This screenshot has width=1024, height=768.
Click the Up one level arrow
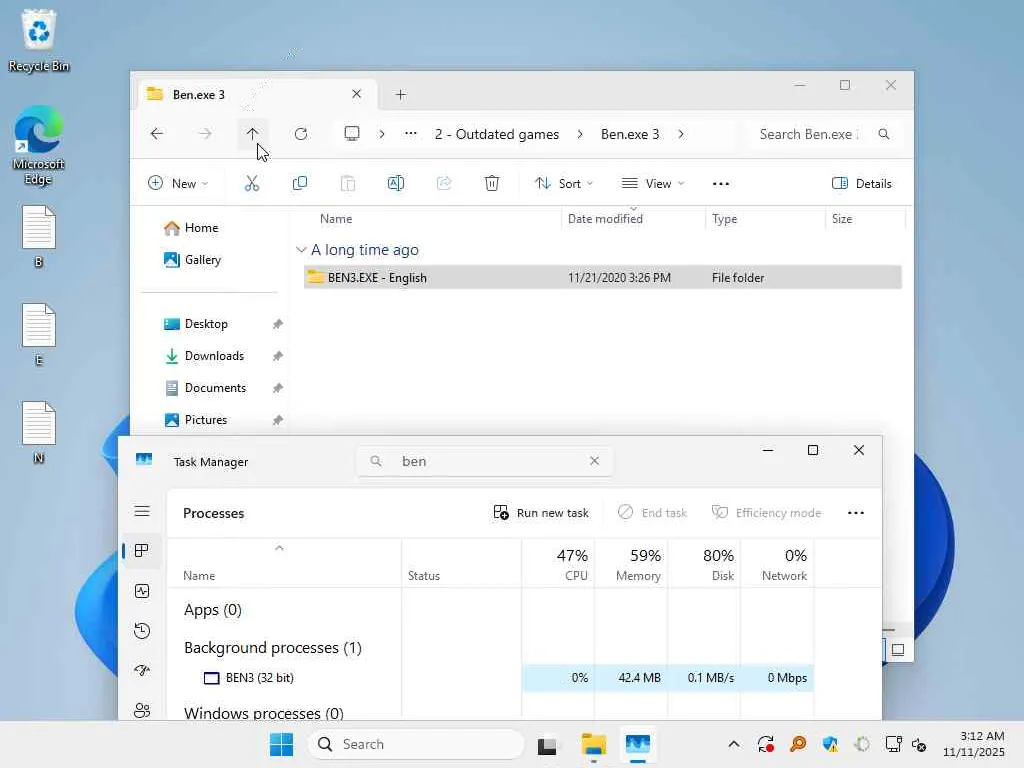pyautogui.click(x=253, y=134)
